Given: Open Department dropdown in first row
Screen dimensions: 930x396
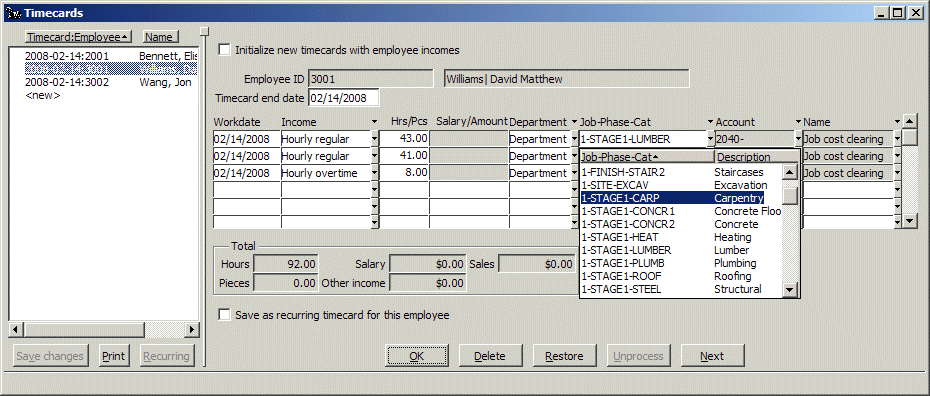Looking at the screenshot, I should point(574,139).
